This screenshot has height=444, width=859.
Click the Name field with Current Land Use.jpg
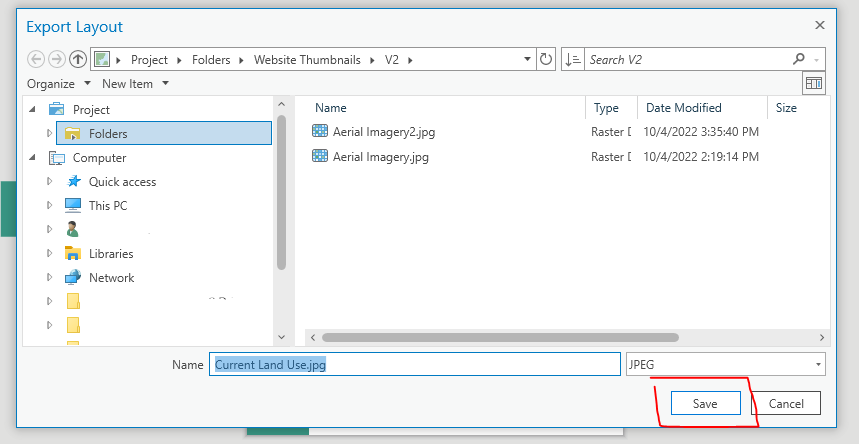coord(415,365)
